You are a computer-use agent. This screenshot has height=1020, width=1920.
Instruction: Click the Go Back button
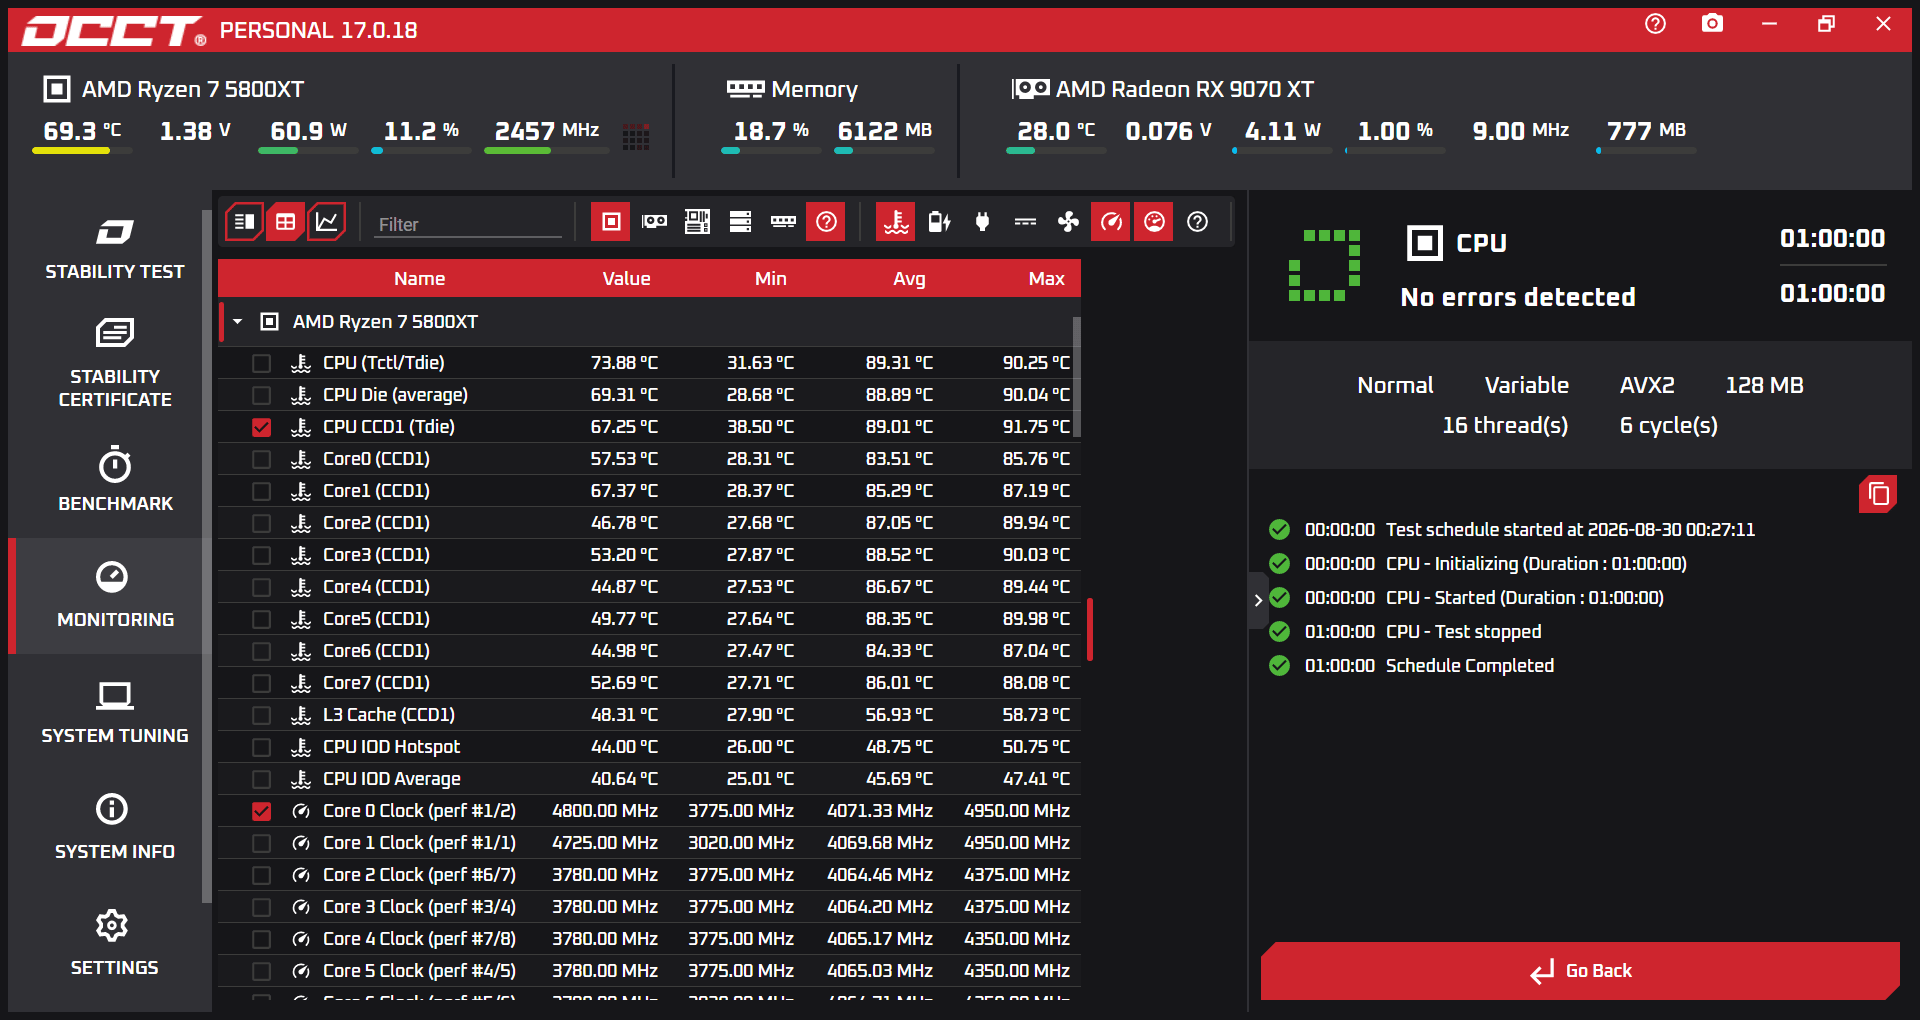[1580, 970]
